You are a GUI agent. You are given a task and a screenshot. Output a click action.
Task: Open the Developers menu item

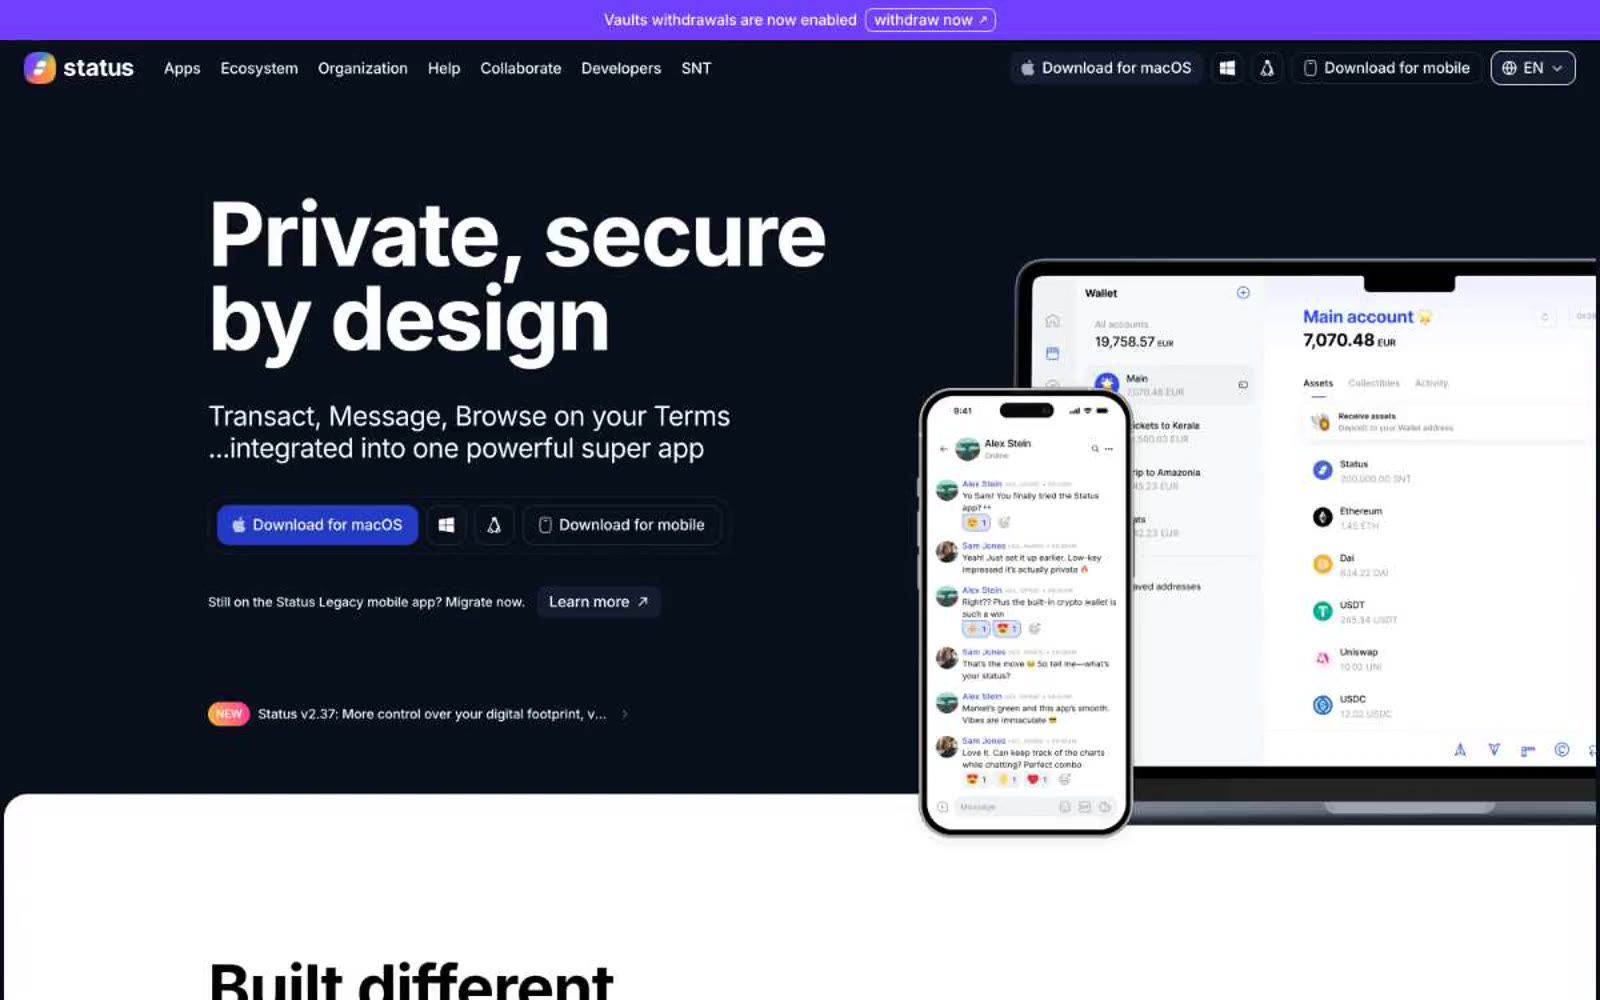click(x=621, y=68)
